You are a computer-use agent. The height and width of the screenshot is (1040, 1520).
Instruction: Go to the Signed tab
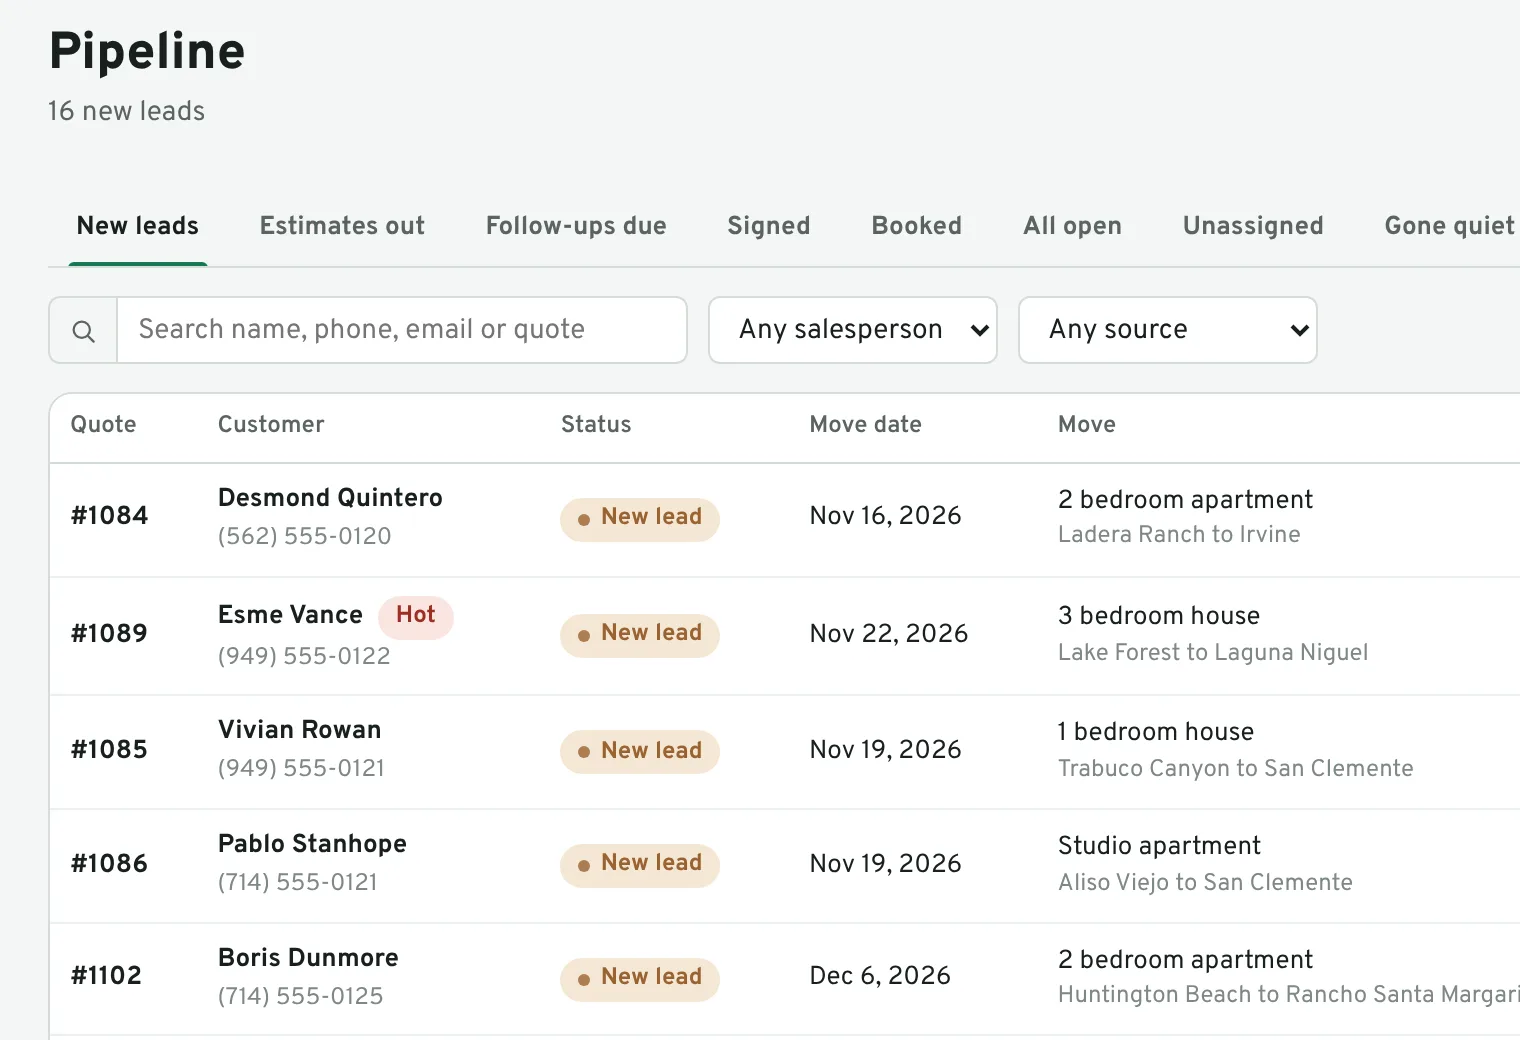click(769, 226)
